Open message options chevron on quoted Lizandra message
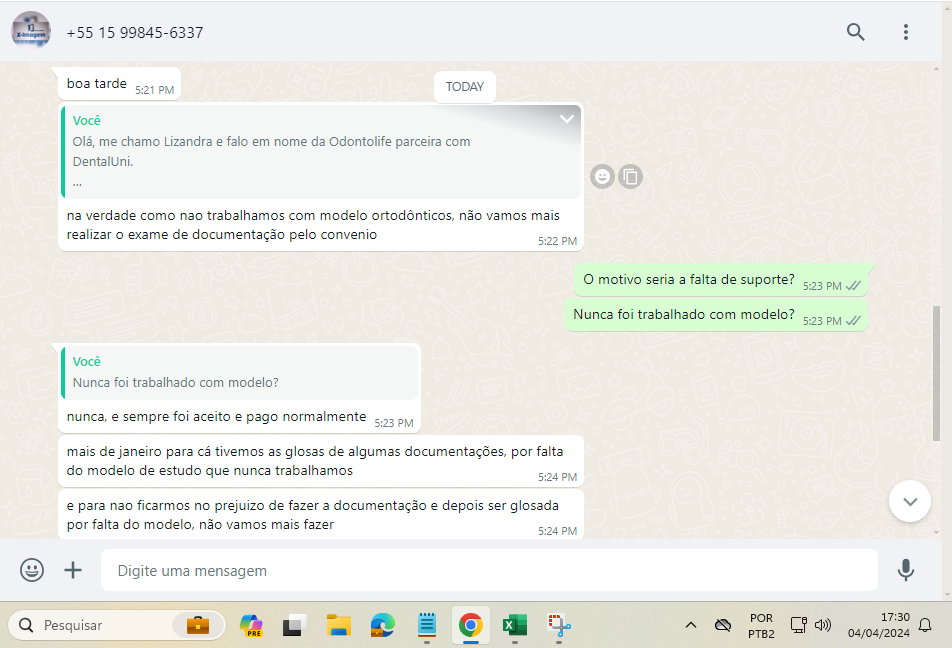952x648 pixels. pos(566,118)
